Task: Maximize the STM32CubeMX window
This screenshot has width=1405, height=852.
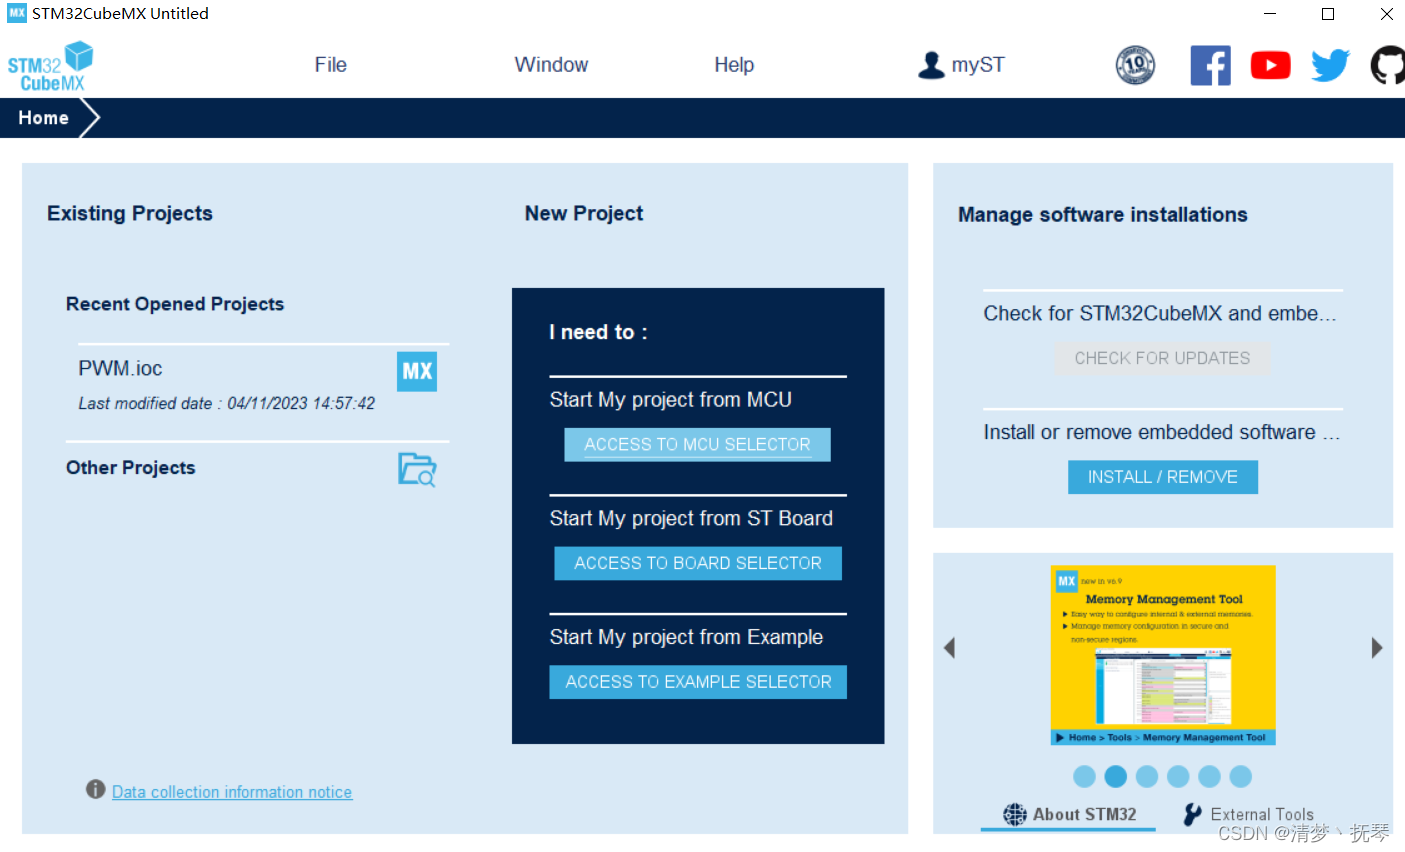Action: click(1328, 14)
